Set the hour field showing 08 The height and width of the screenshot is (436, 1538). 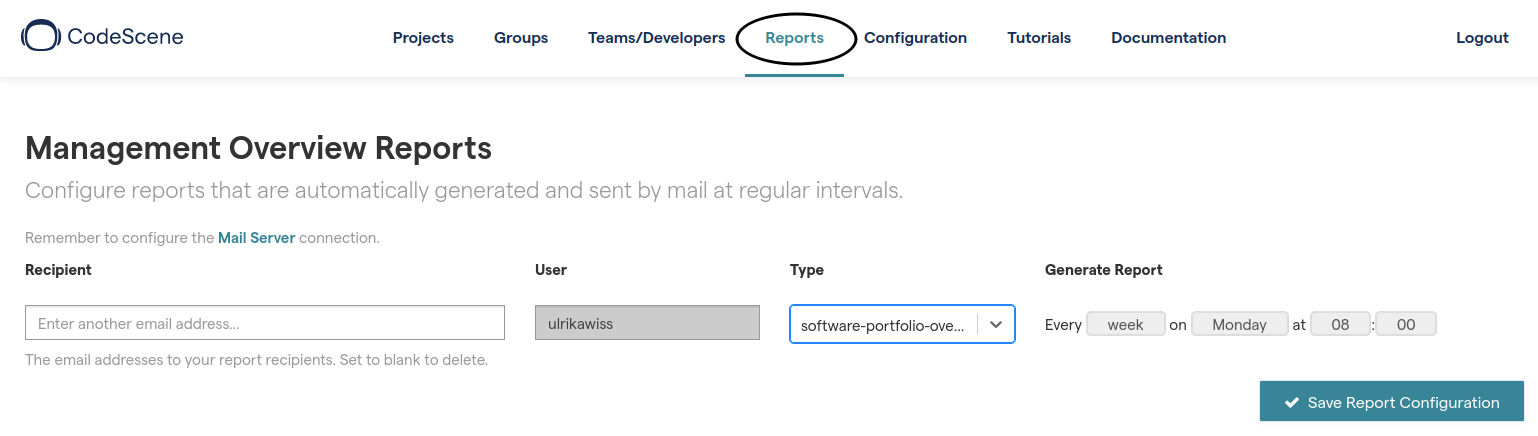pyautogui.click(x=1340, y=324)
